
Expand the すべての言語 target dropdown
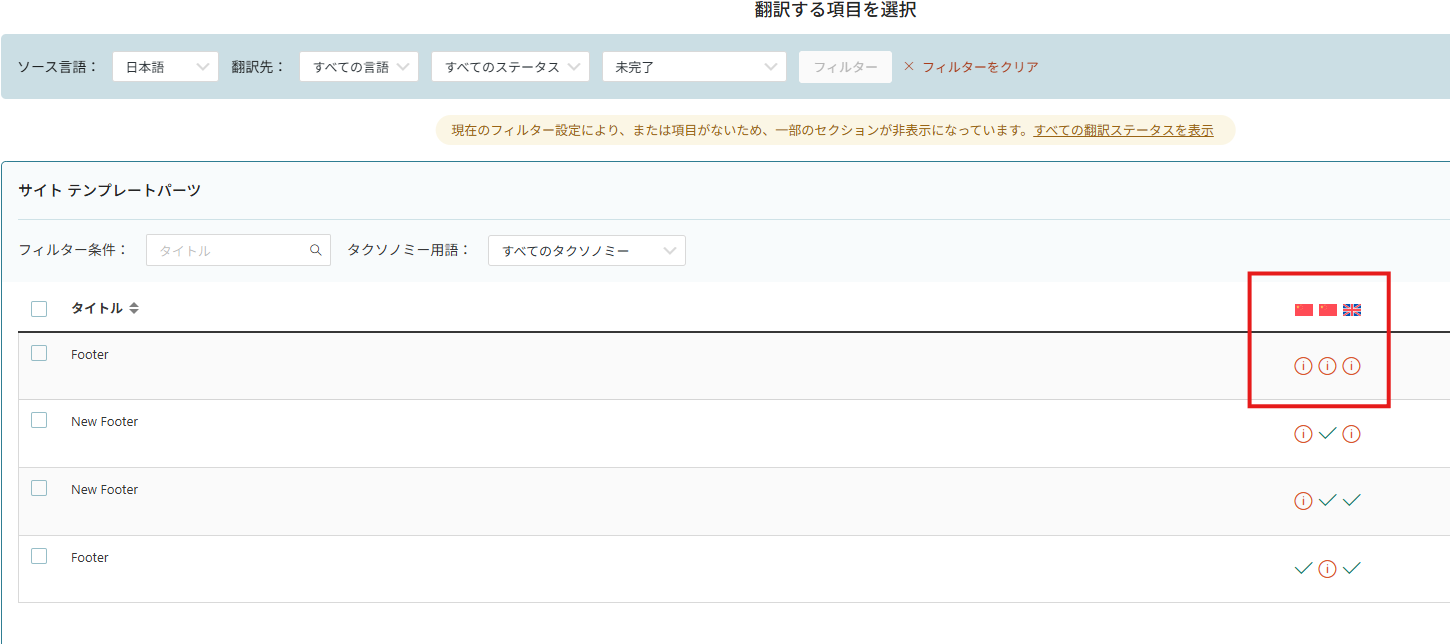[x=358, y=67]
